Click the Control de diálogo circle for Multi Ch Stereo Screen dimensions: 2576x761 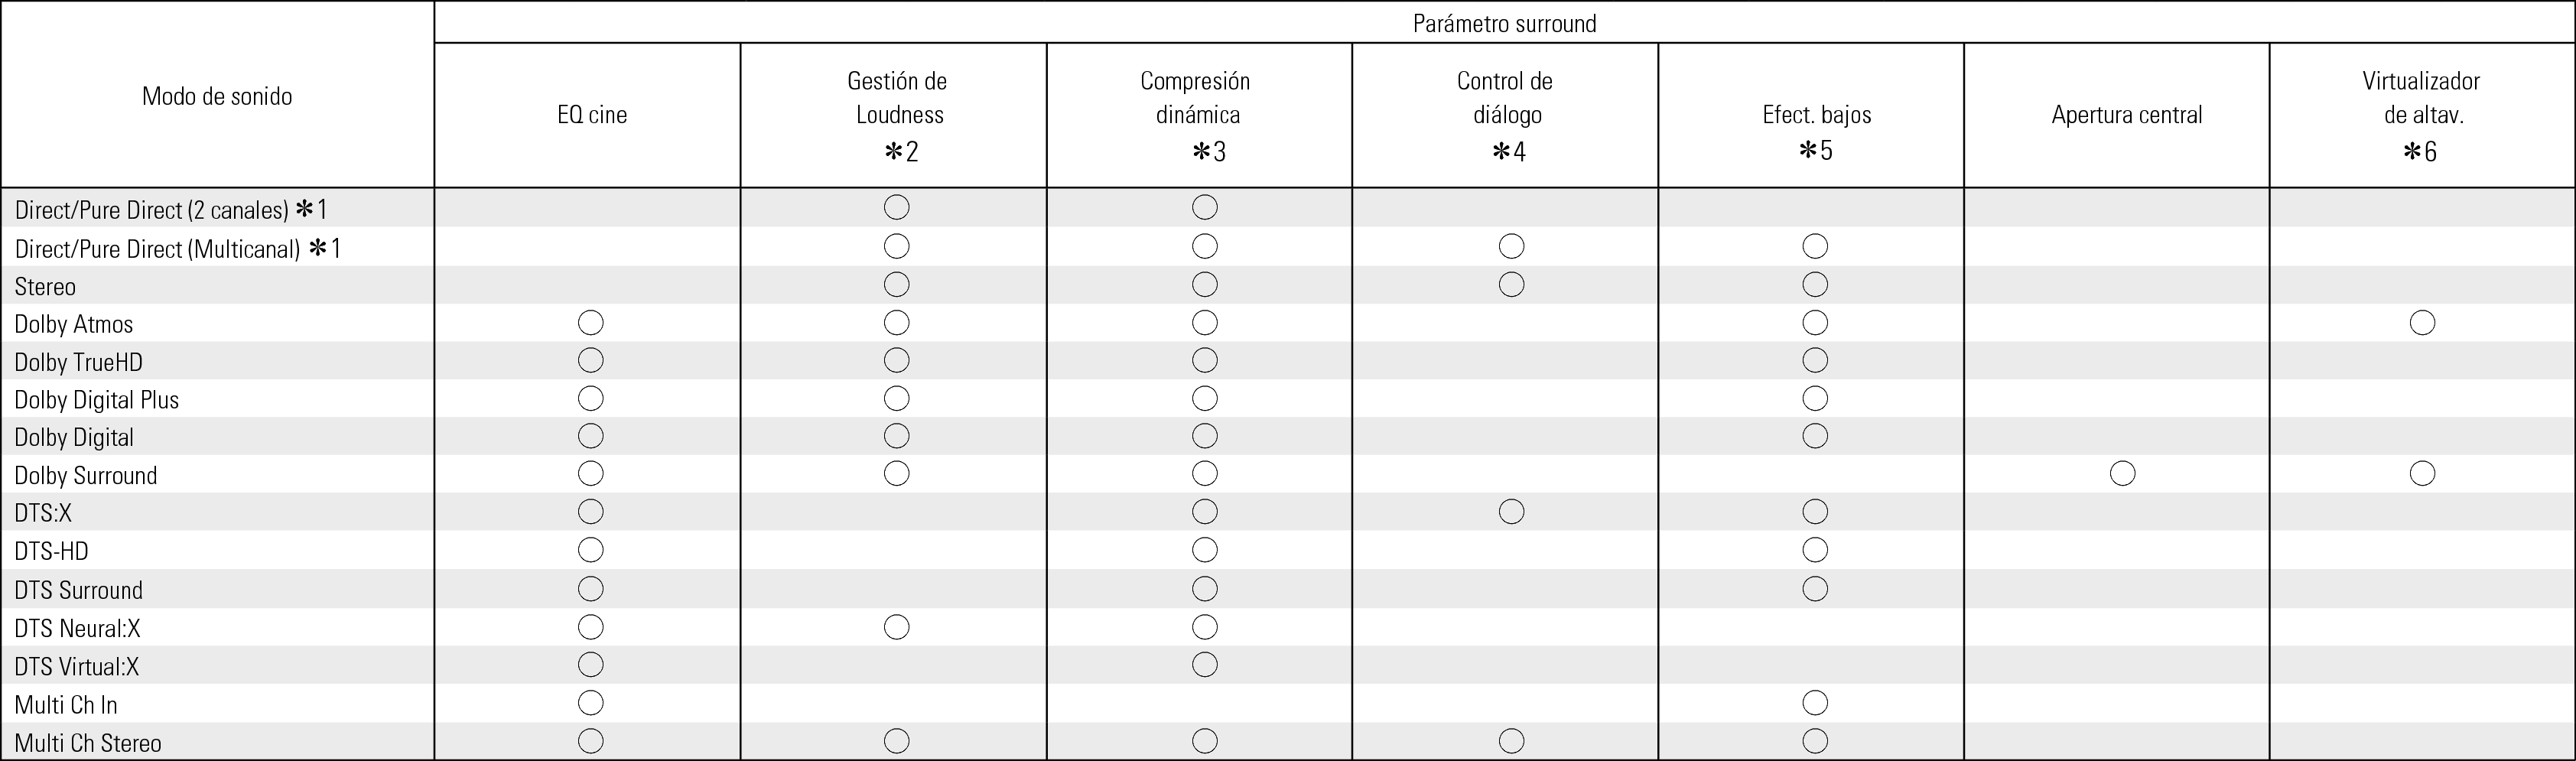tap(1511, 741)
